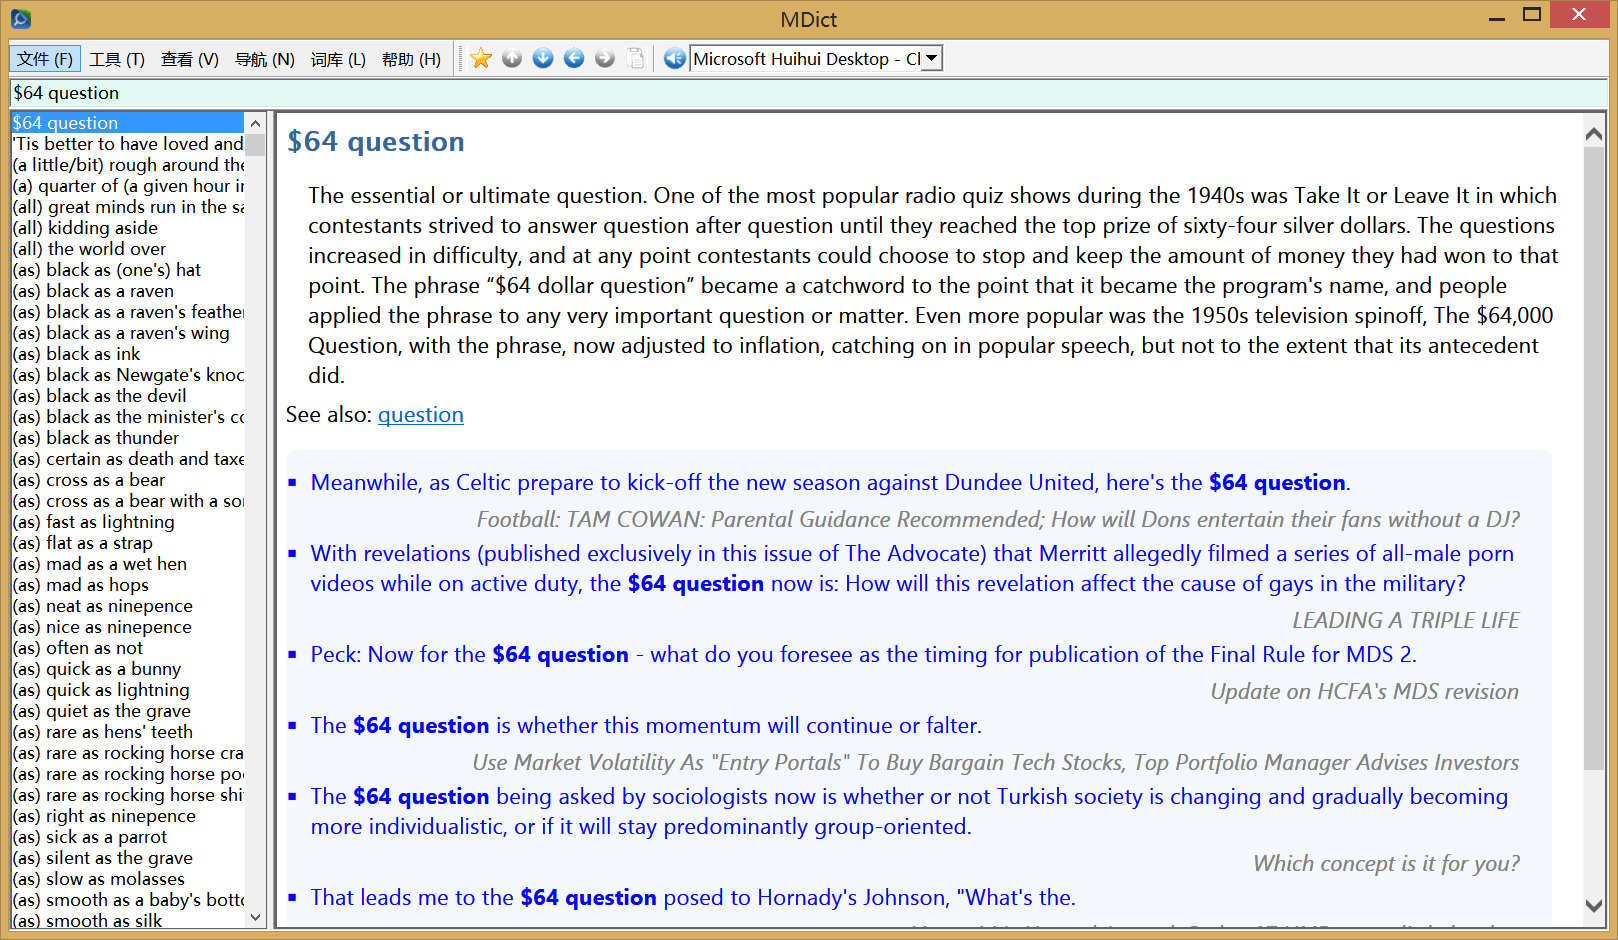Image resolution: width=1618 pixels, height=940 pixels.
Task: Click the '$64 question' entry heading
Action: coord(376,142)
